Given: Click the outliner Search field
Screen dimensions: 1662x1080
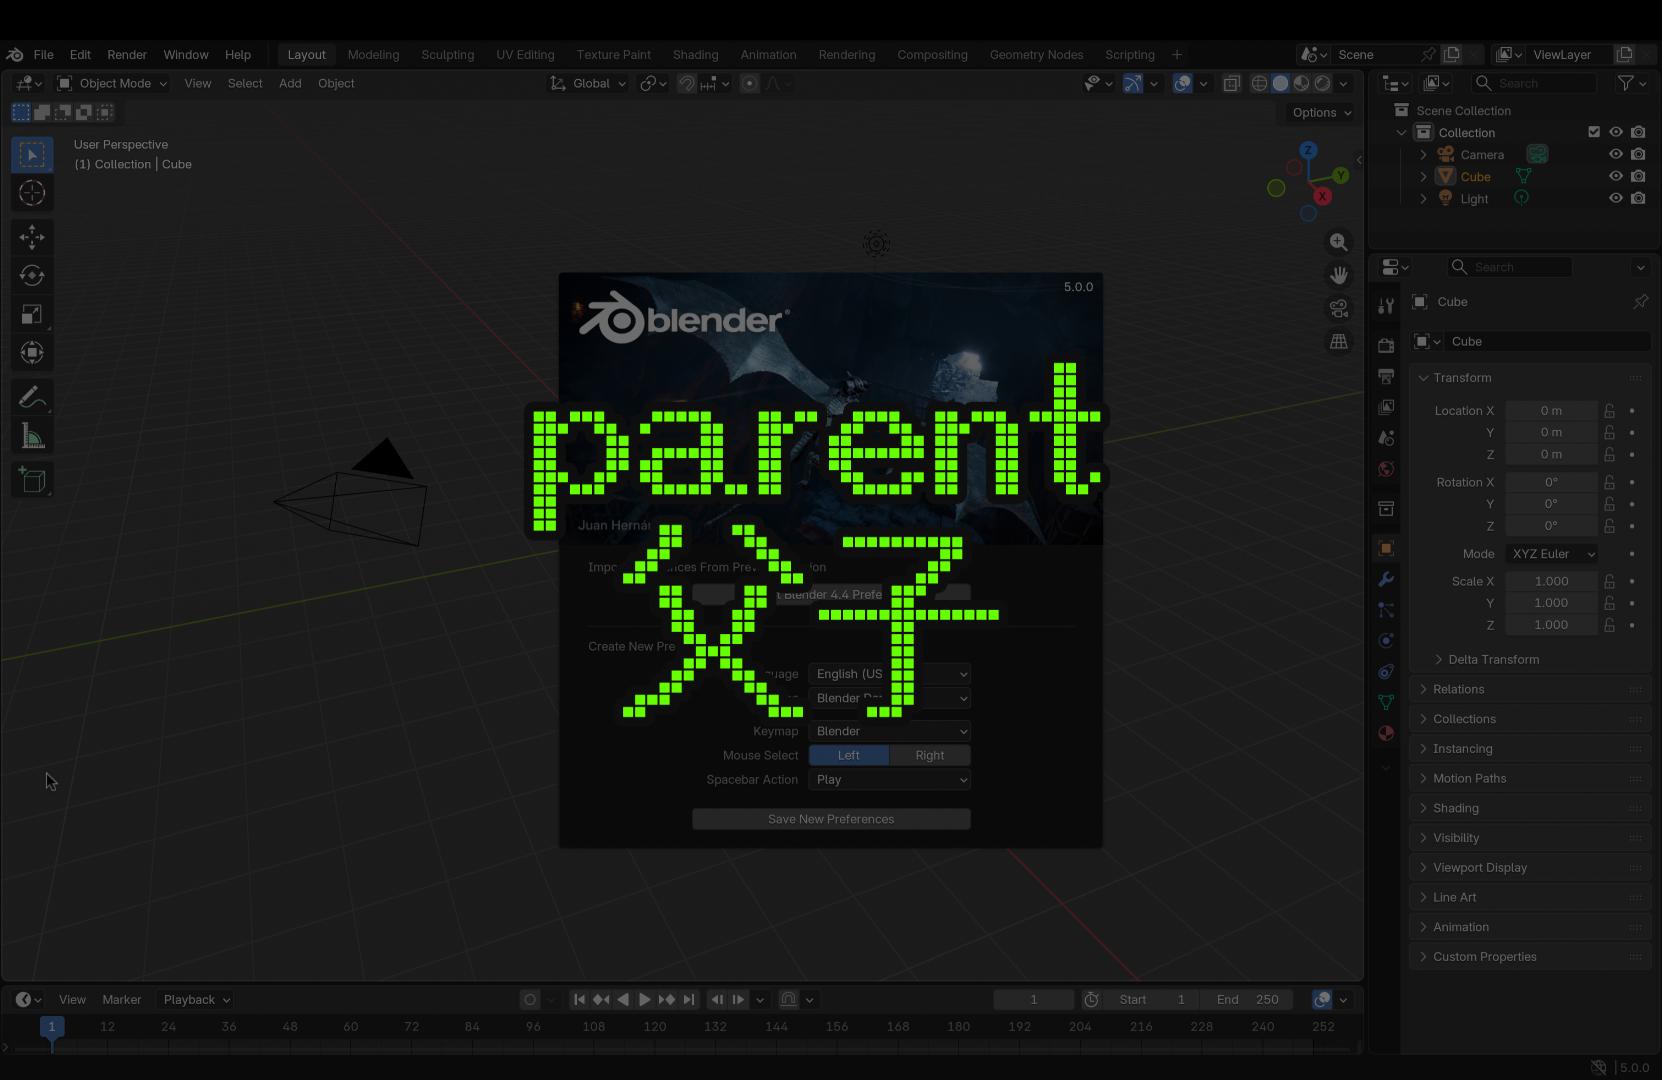Looking at the screenshot, I should click(1533, 83).
